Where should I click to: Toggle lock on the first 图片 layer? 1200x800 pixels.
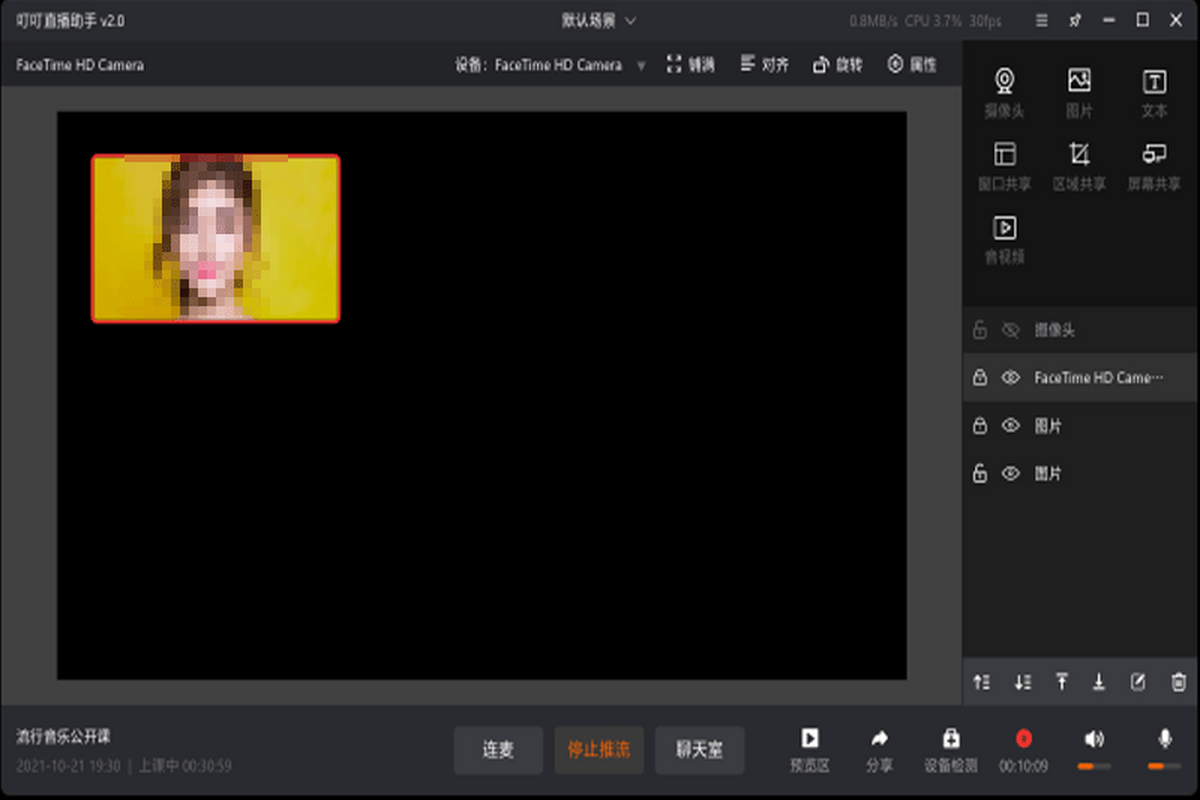(980, 426)
